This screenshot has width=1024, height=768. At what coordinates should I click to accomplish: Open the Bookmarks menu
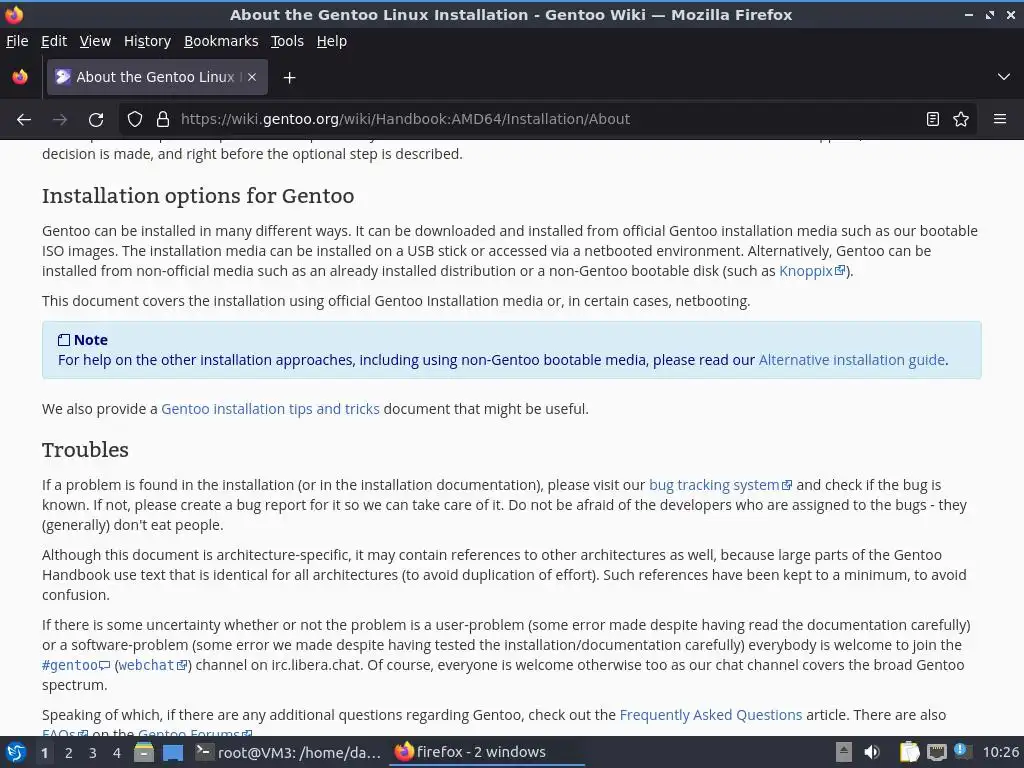(221, 41)
